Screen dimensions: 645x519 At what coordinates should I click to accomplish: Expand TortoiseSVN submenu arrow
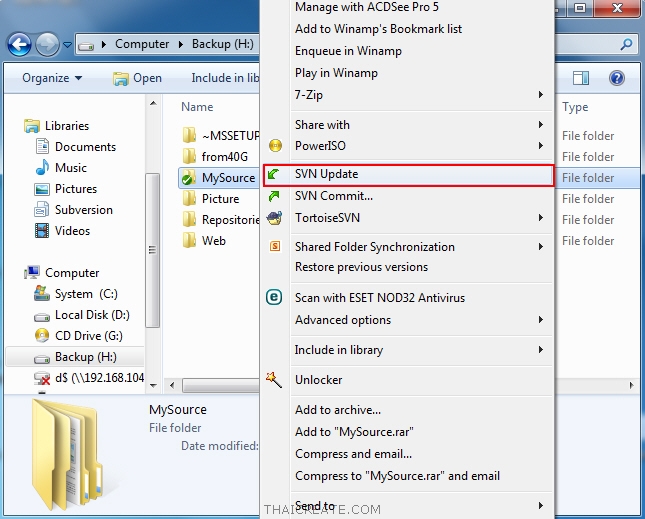[541, 218]
